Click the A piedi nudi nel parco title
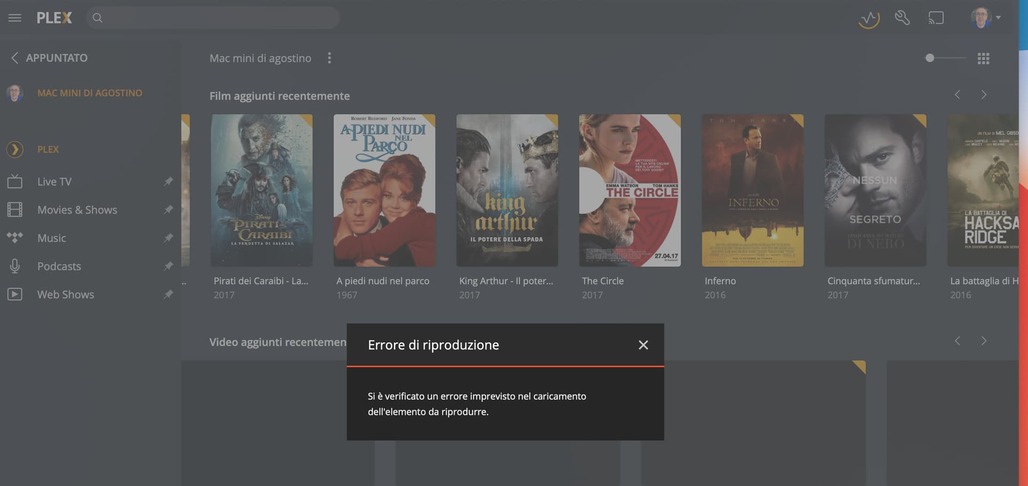Viewport: 1028px width, 486px height. pos(383,281)
